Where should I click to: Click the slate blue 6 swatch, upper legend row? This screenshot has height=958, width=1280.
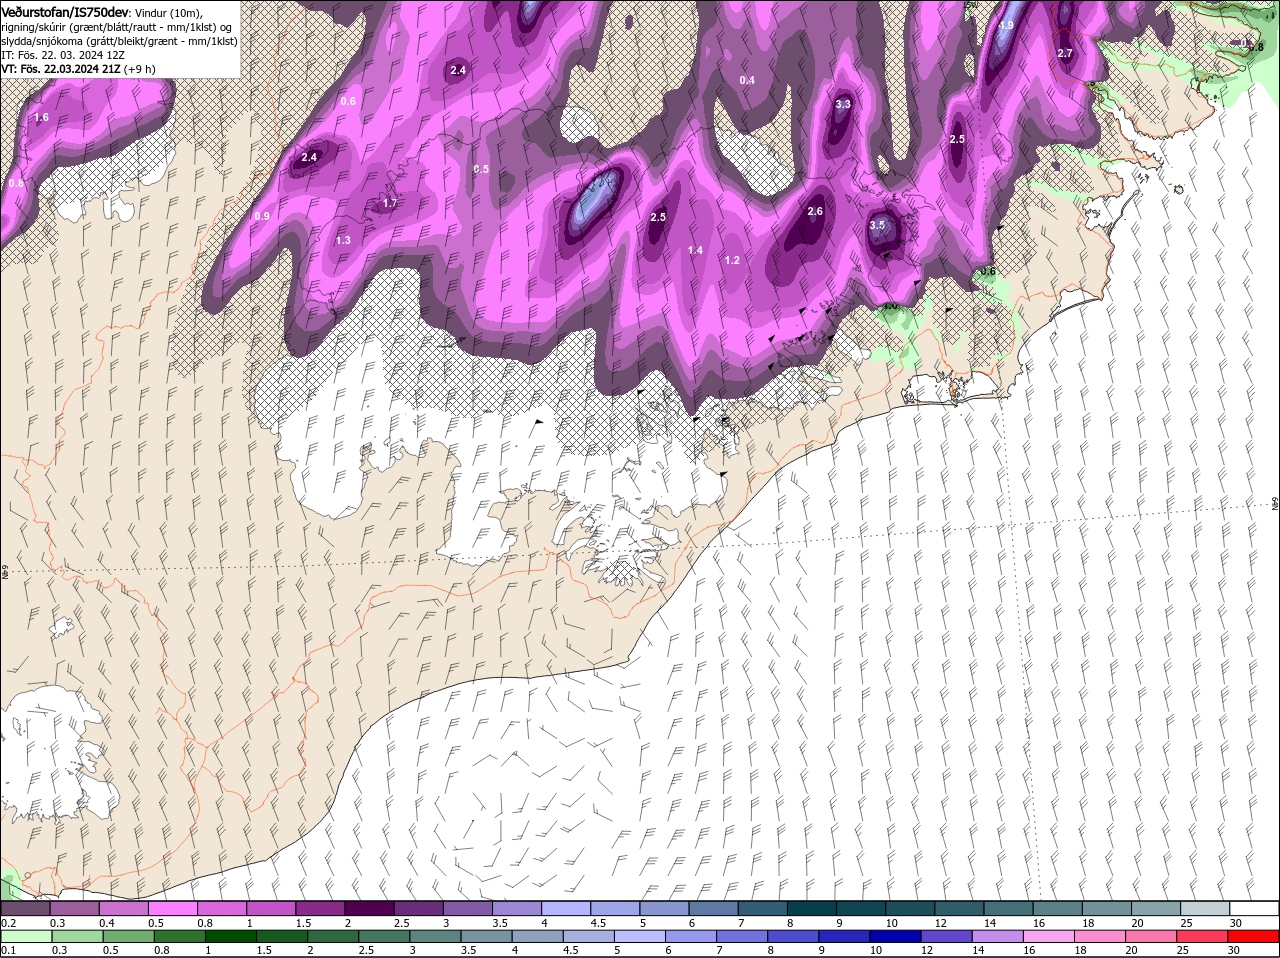coord(714,908)
